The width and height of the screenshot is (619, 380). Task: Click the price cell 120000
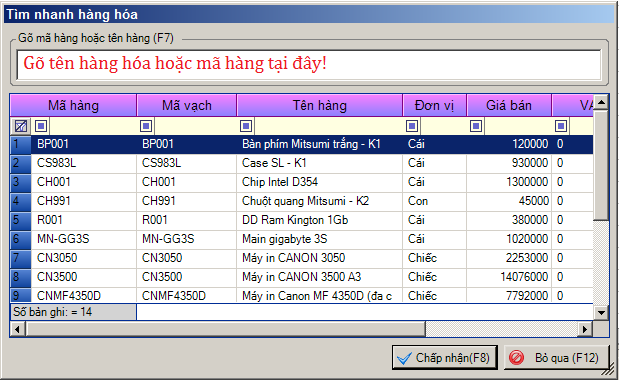509,144
